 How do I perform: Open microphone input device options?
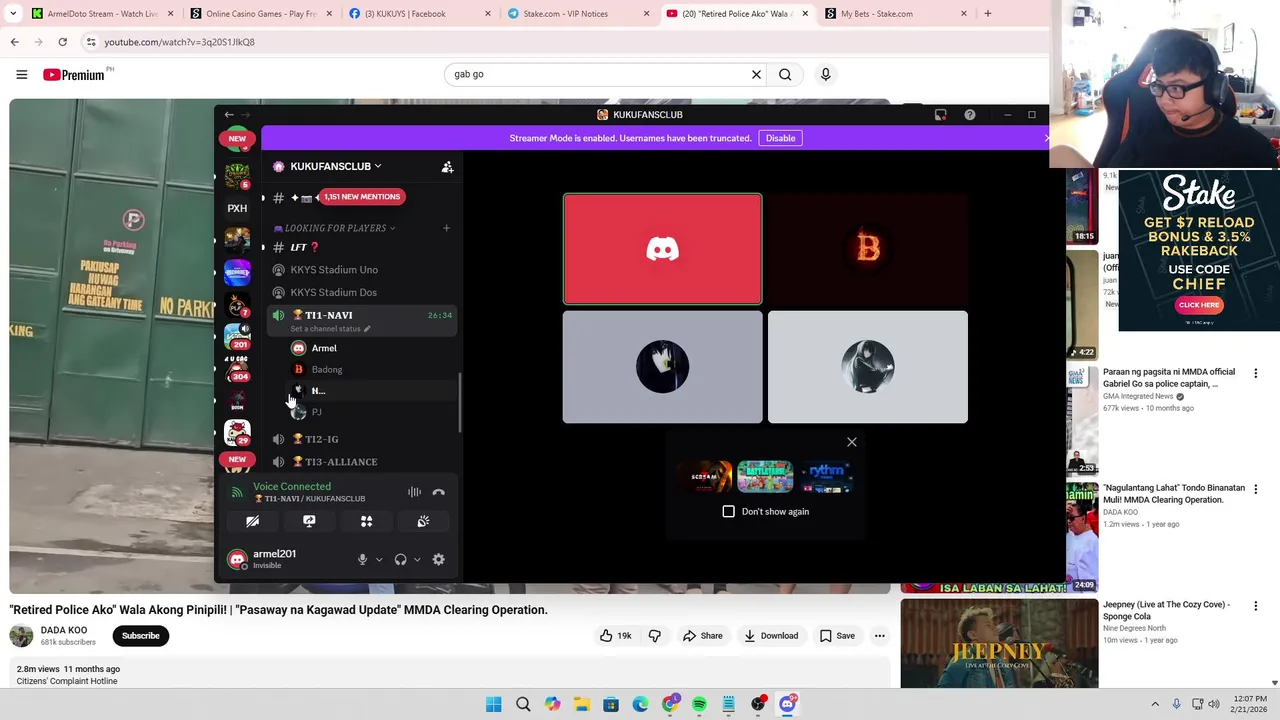point(379,560)
